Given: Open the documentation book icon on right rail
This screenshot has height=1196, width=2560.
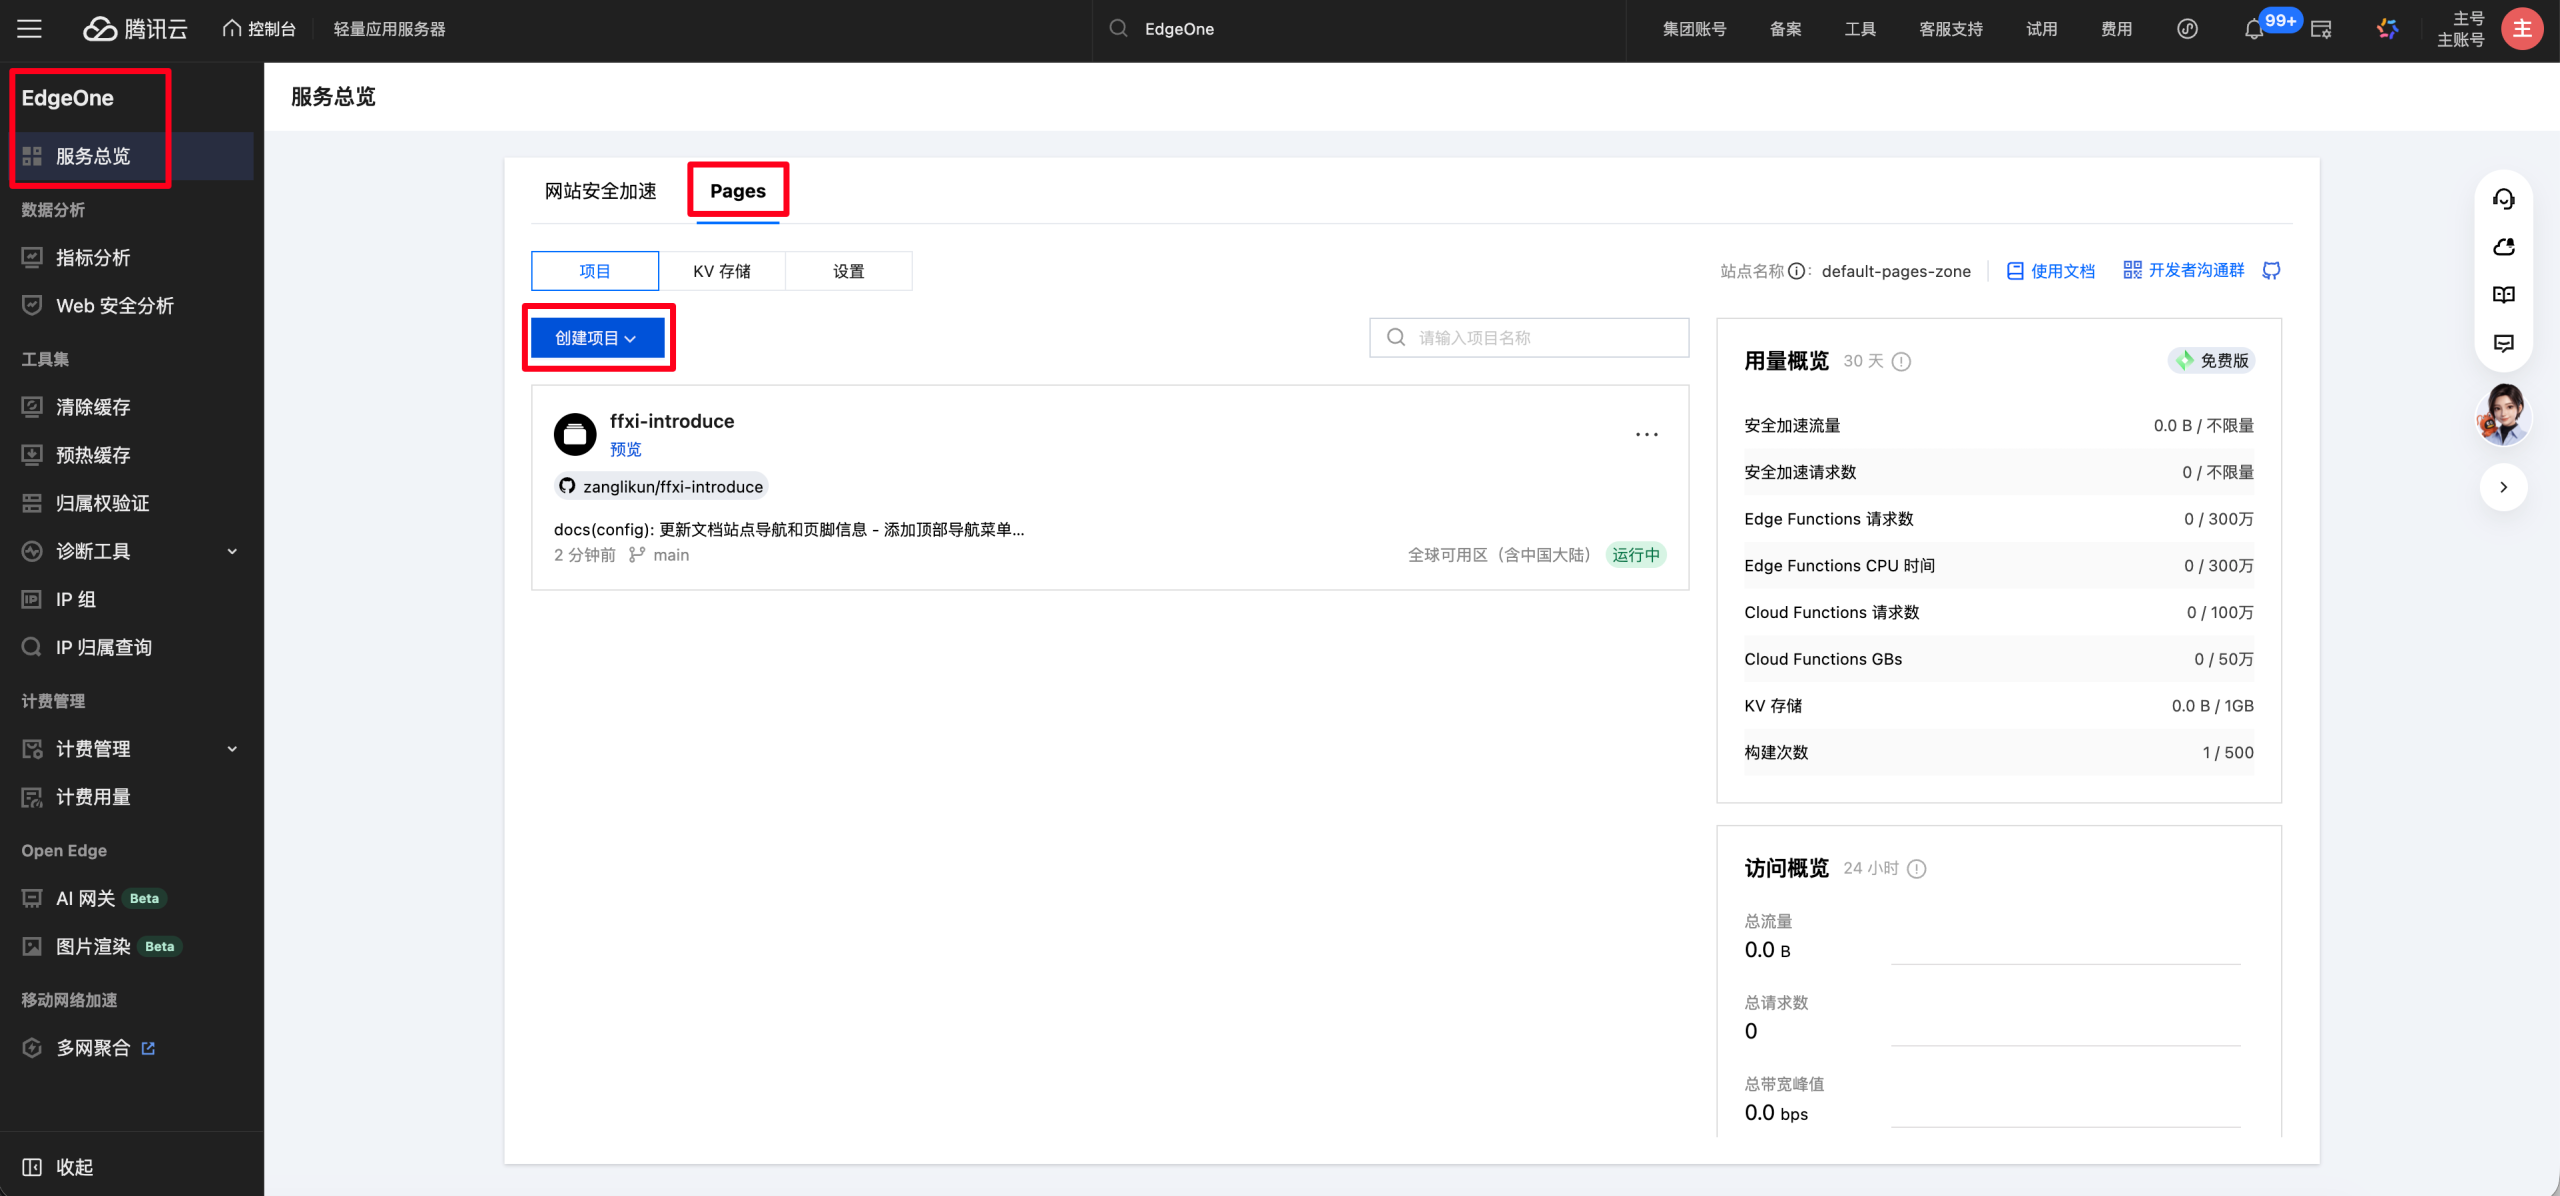Looking at the screenshot, I should click(2503, 295).
